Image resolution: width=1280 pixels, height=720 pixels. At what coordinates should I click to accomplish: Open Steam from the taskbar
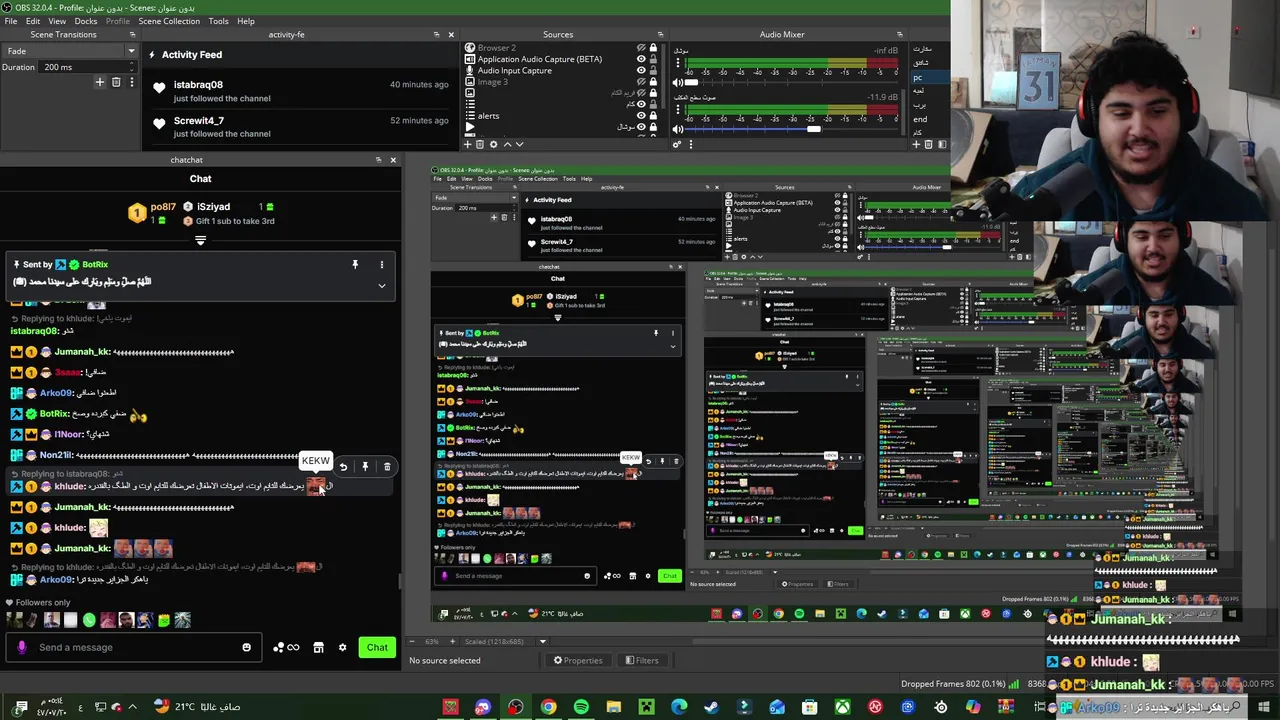(711, 707)
